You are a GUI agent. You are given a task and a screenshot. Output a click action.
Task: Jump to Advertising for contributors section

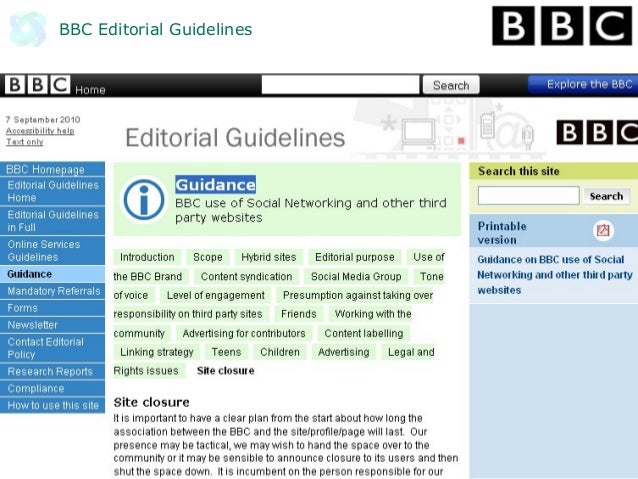point(244,333)
